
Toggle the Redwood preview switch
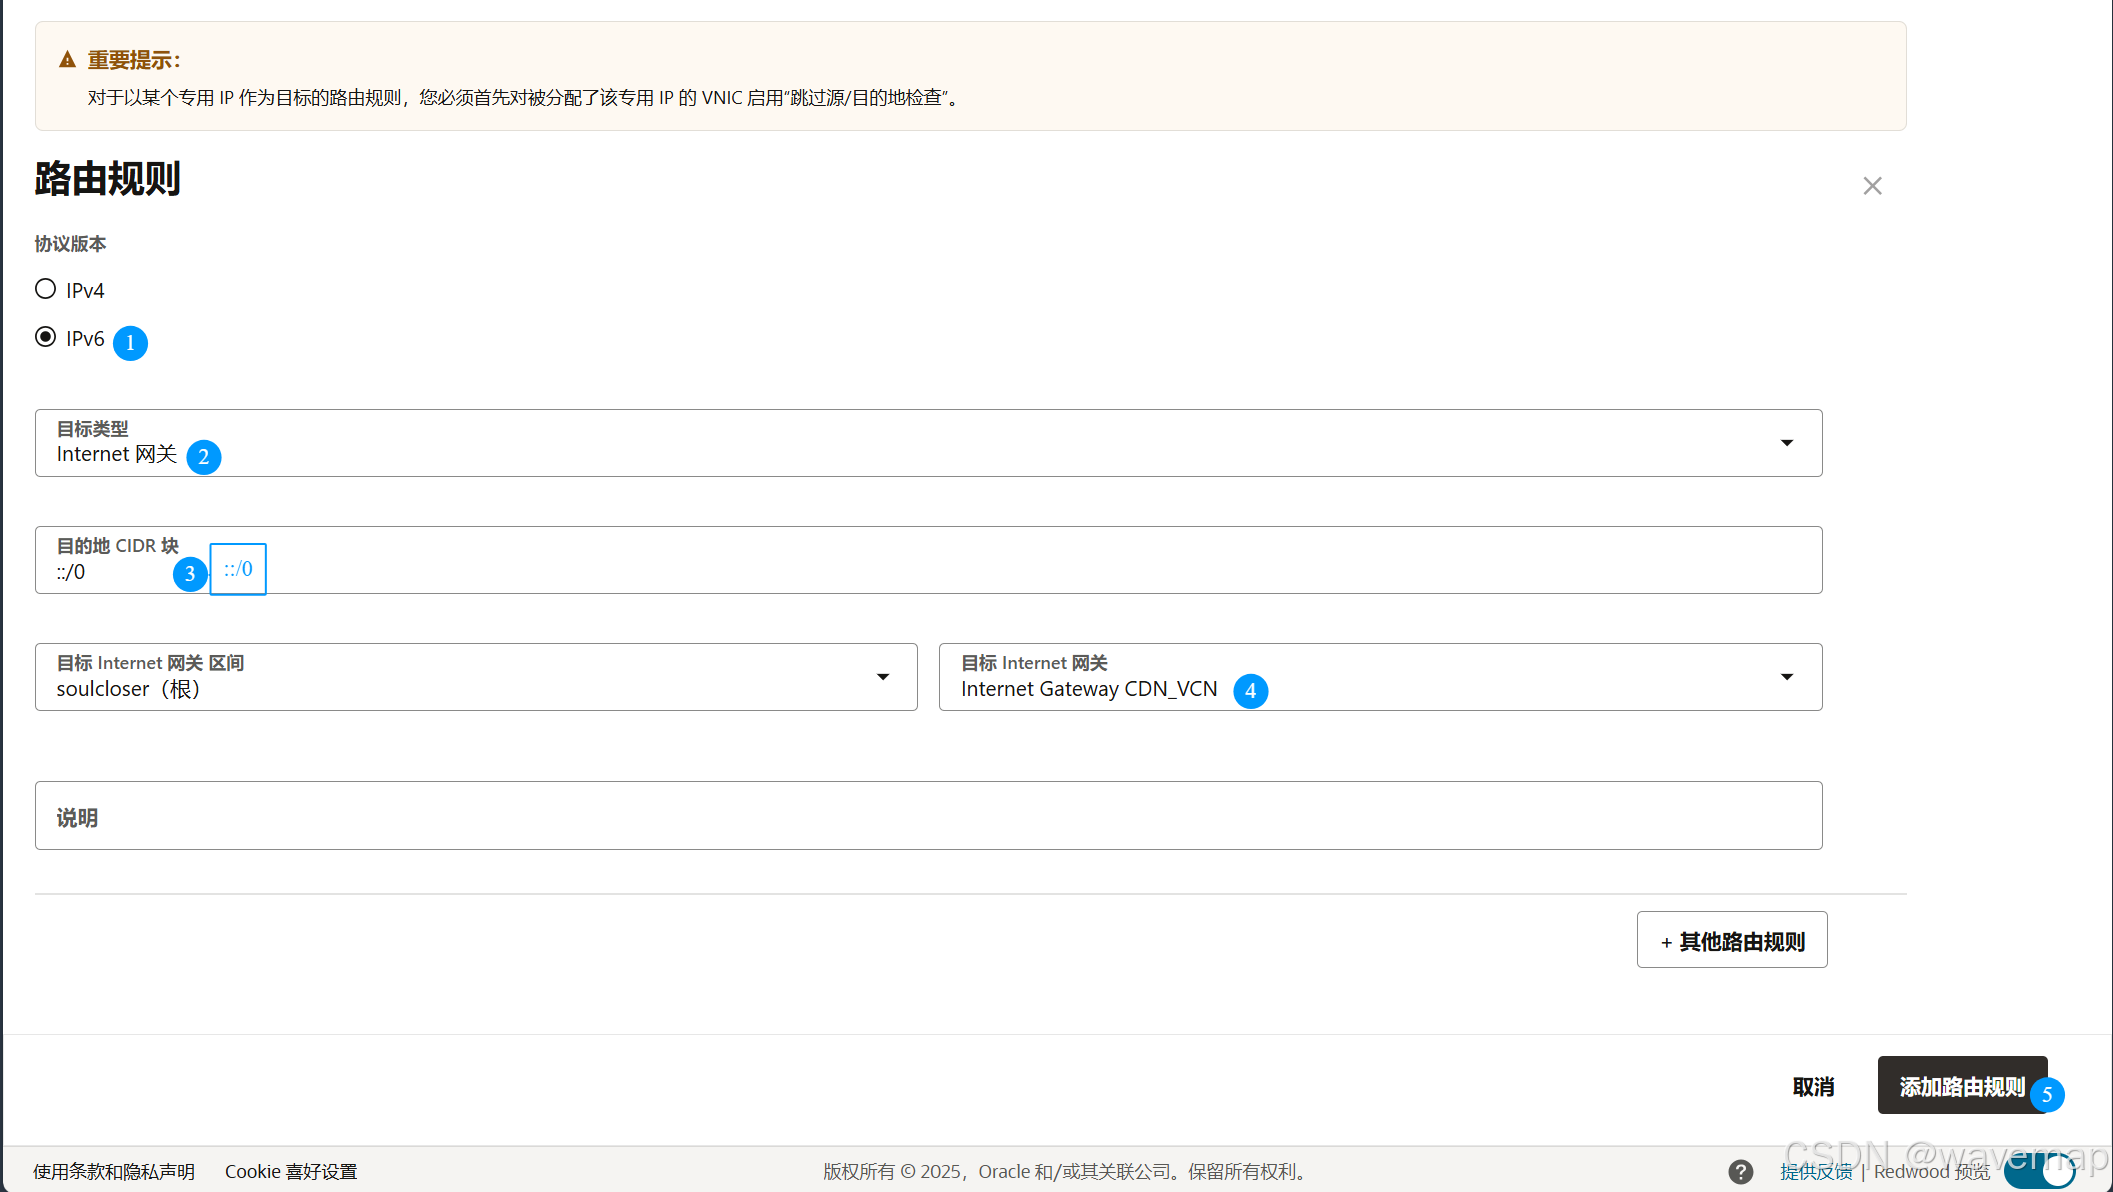coord(2040,1171)
